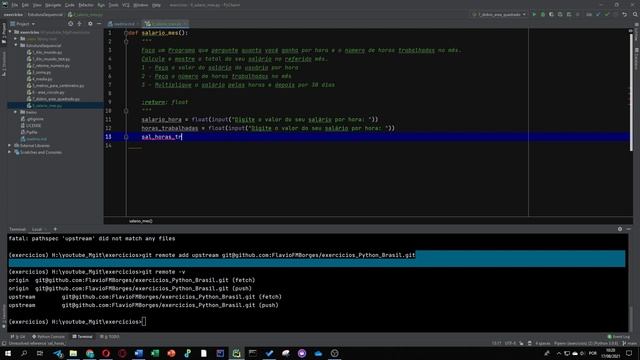Toggle docstring fold marker at line 10
The width and height of the screenshot is (640, 360).
click(x=126, y=111)
